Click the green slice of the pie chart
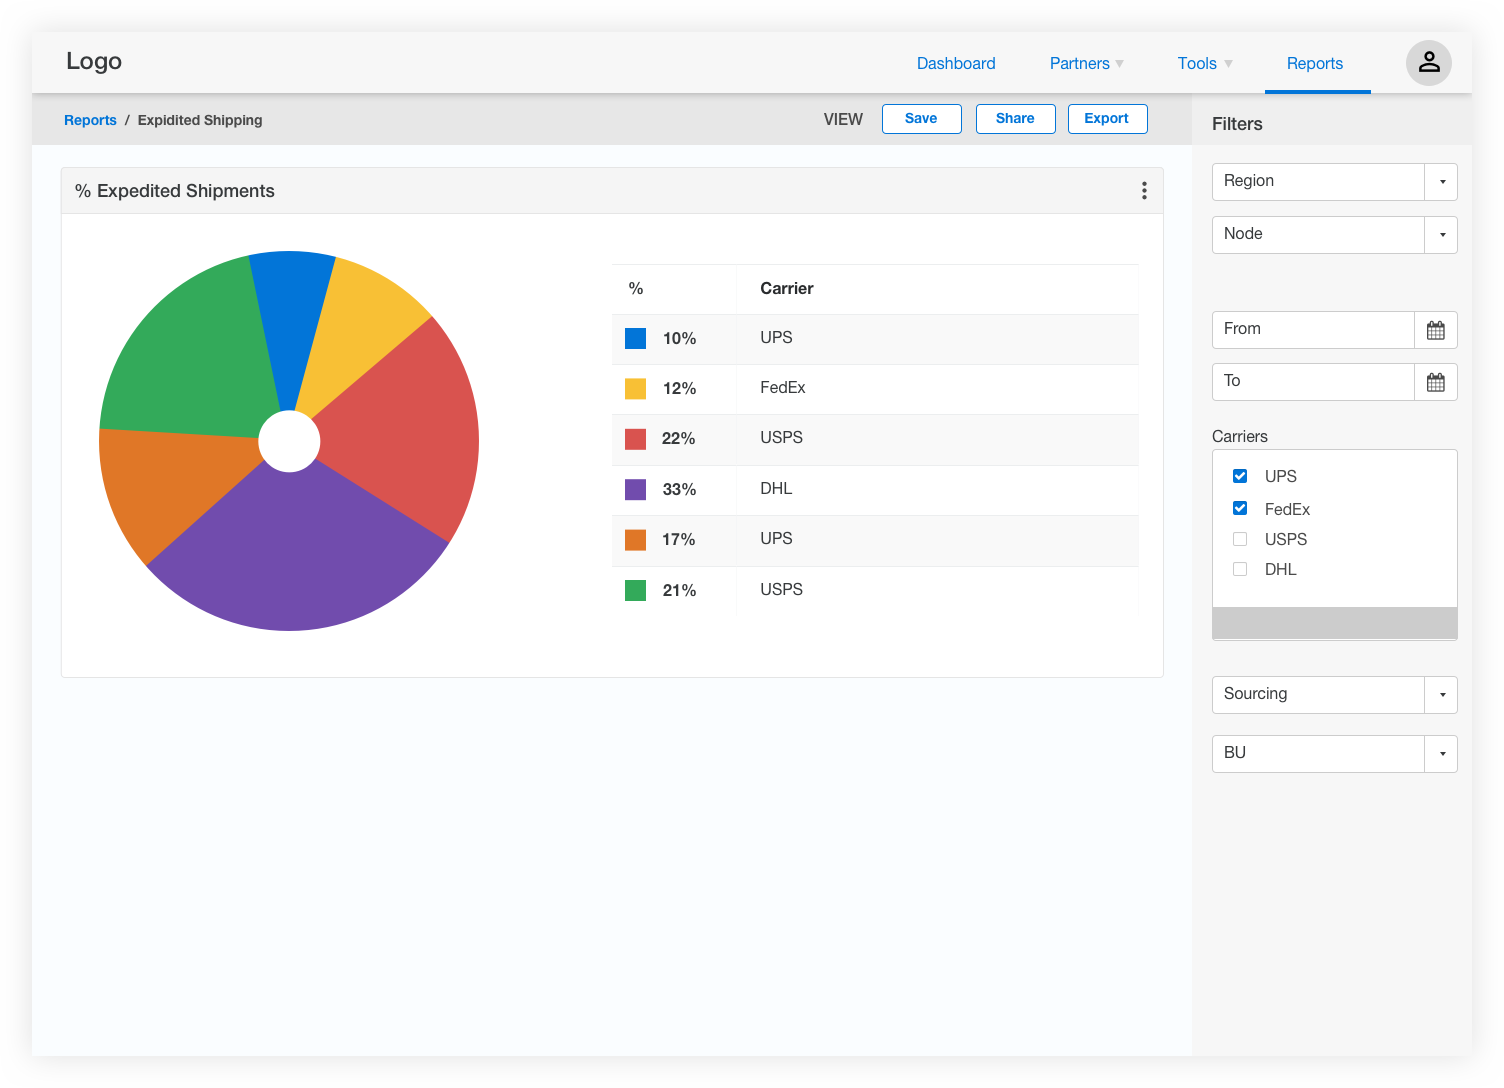The height and width of the screenshot is (1088, 1504). pos(190,350)
